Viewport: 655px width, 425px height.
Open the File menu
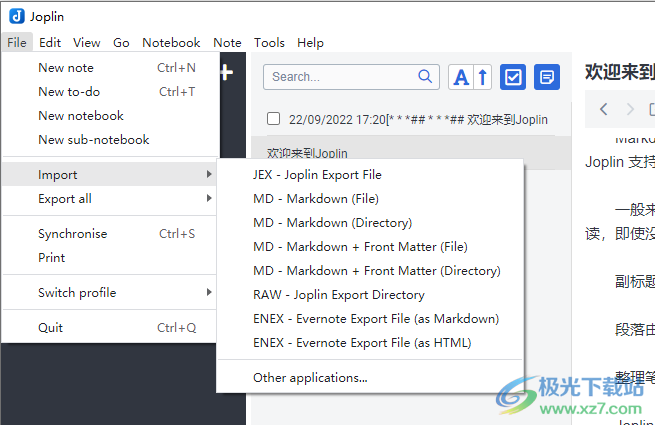17,43
